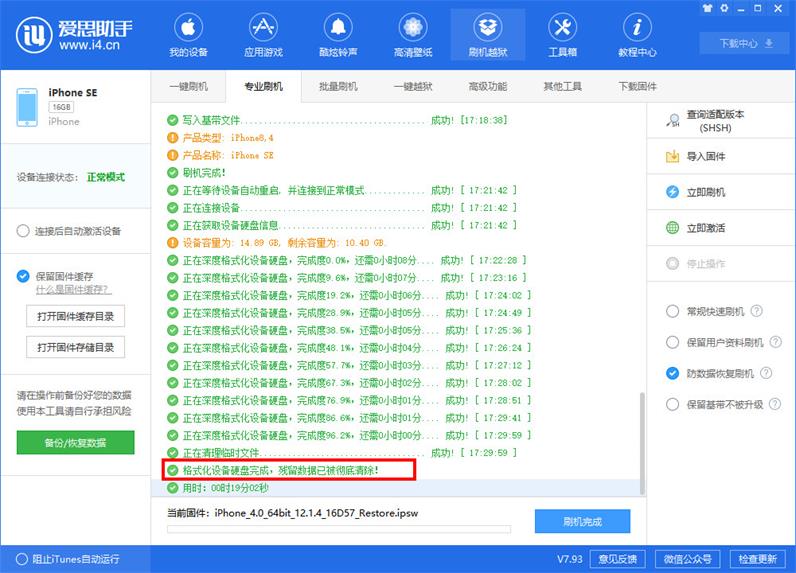
Task: Switch to 高级功能 tab
Action: point(488,86)
